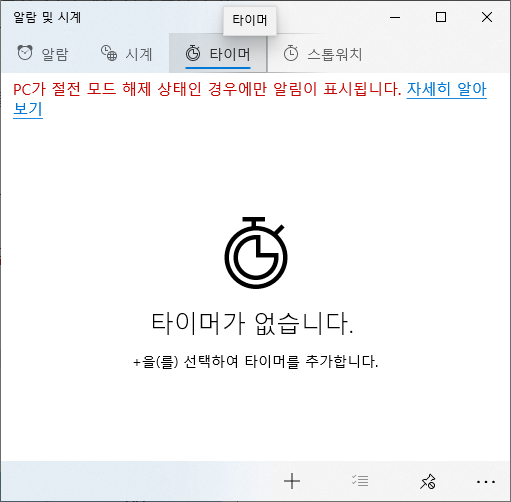Viewport: 511px width, 502px height.
Task: Minimize the 알람 및 시계 window
Action: coord(395,17)
